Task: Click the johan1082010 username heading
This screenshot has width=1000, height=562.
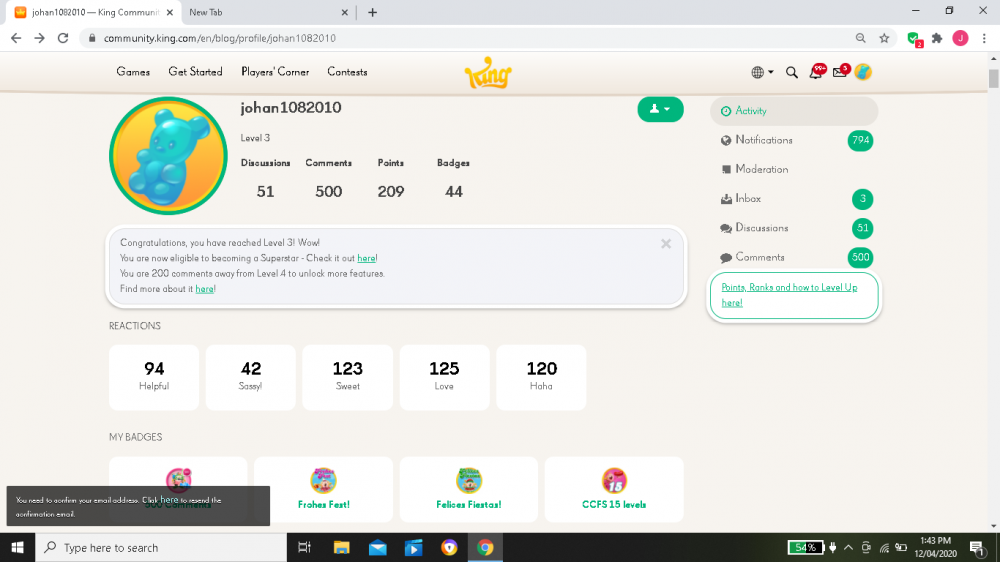Action: pyautogui.click(x=291, y=108)
